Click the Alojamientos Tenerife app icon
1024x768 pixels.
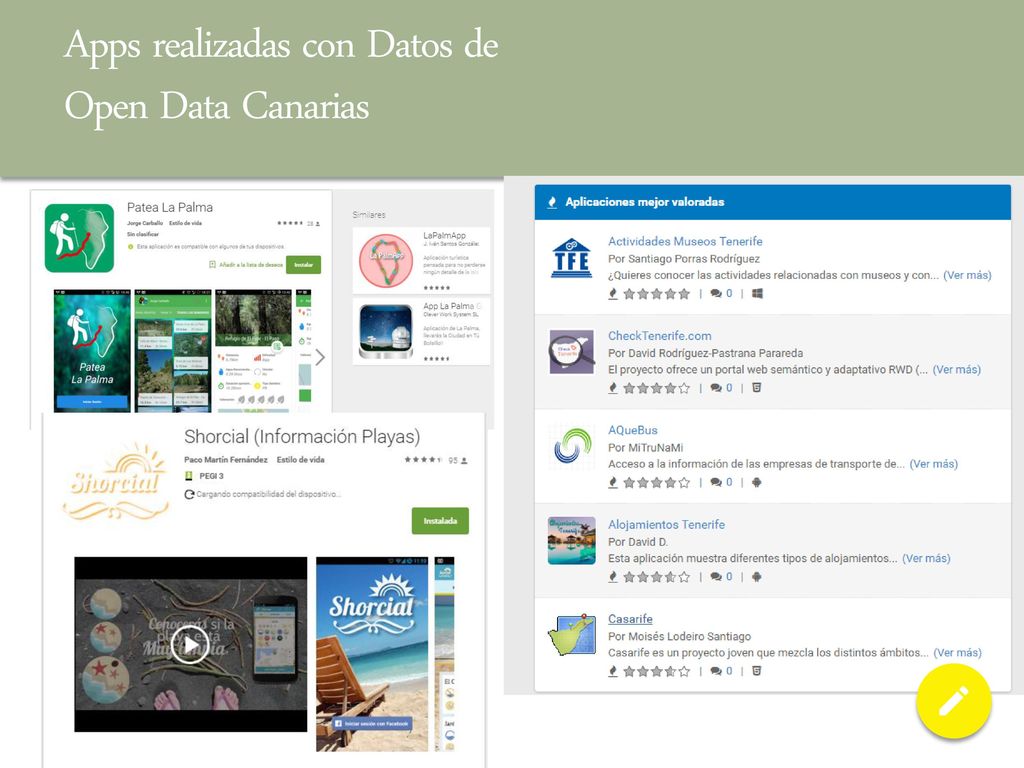tap(572, 541)
